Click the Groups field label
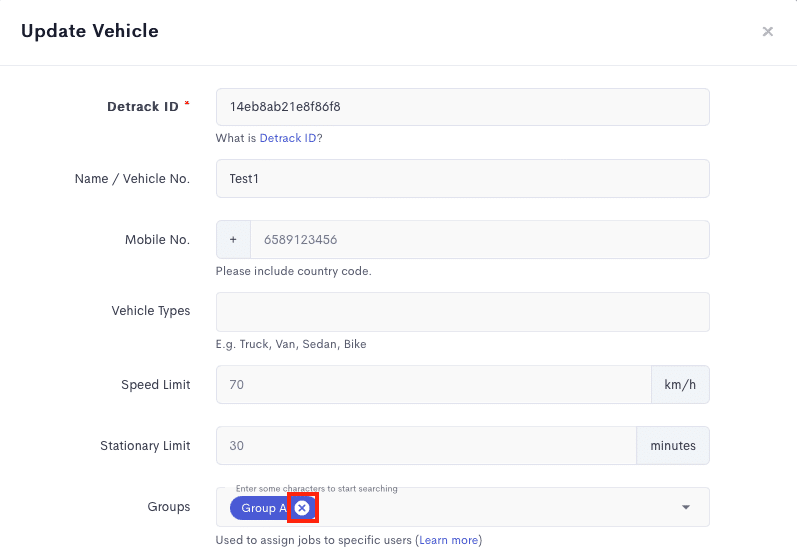 click(x=169, y=507)
